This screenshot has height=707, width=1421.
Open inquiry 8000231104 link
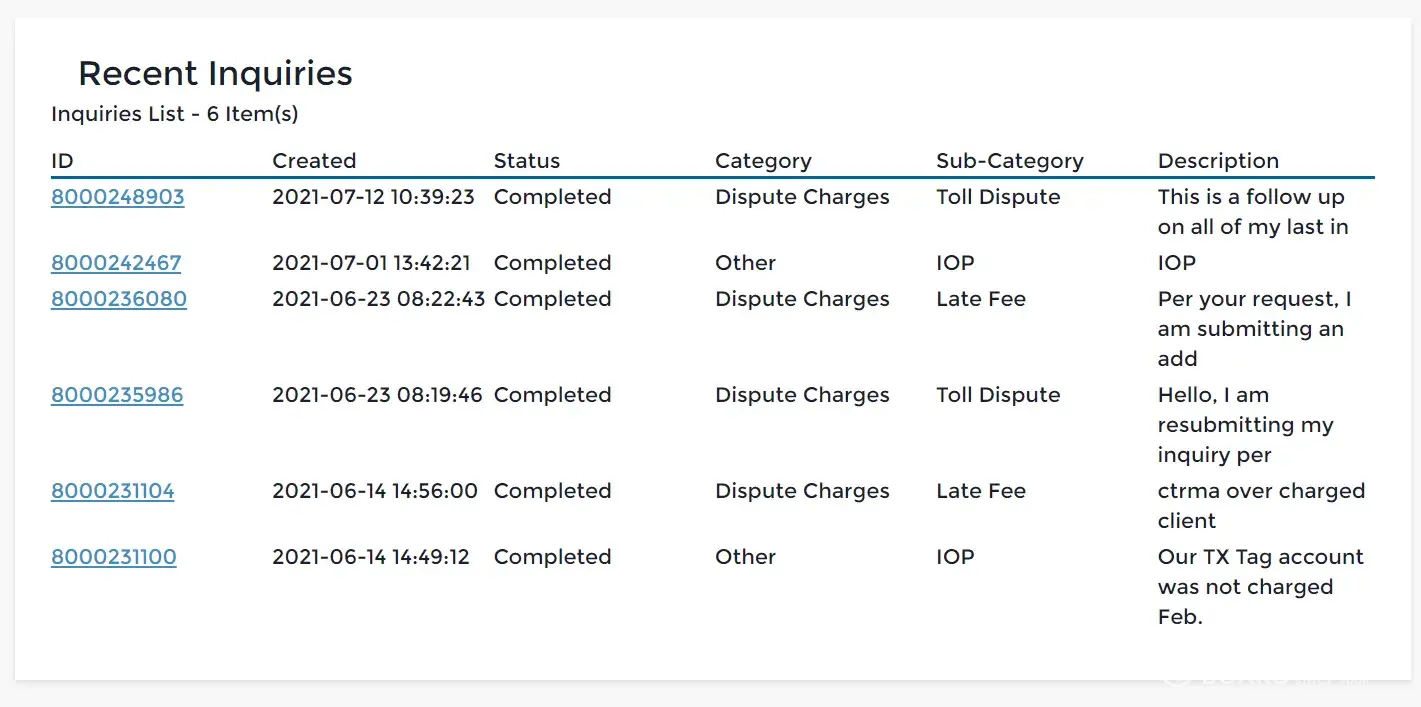[112, 491]
